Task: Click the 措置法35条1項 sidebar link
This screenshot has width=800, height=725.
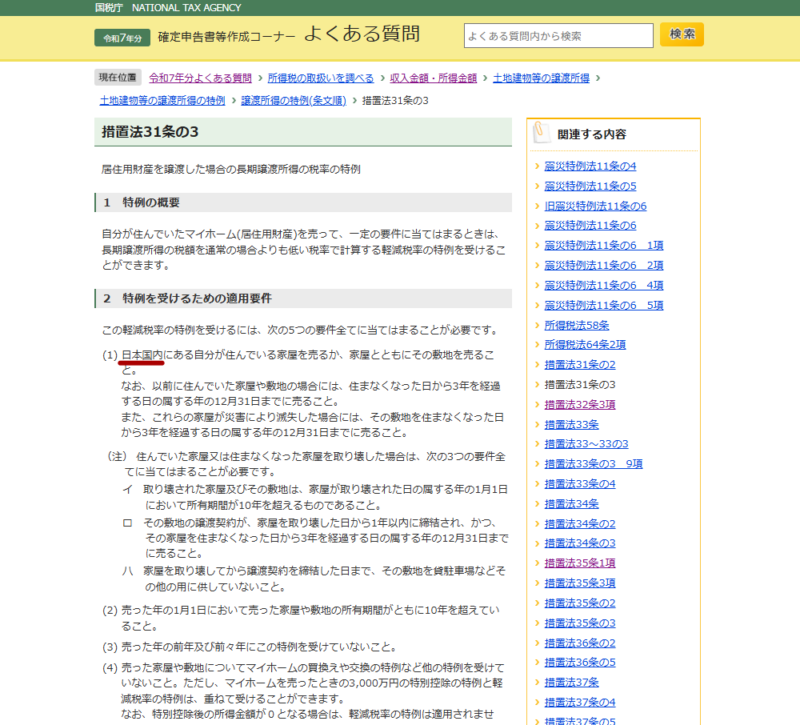Action: click(x=580, y=563)
